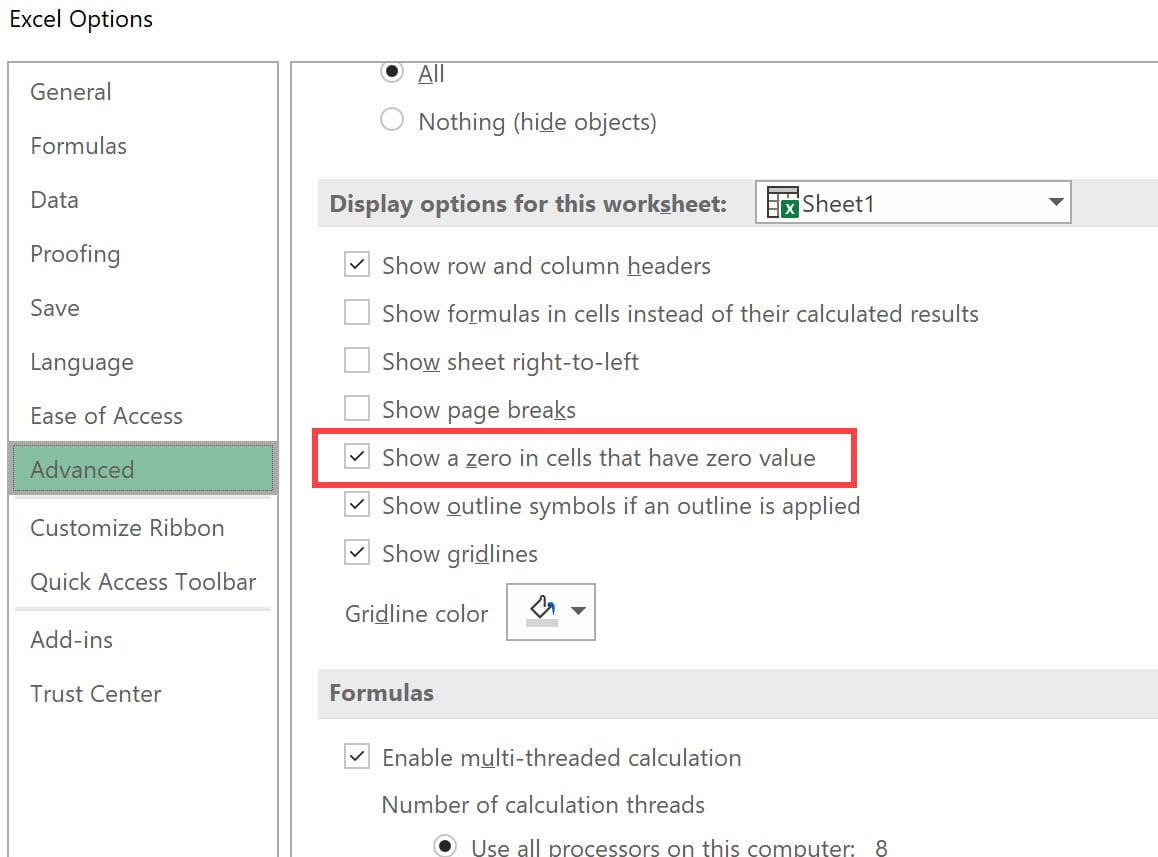Select the Data category
Image resolution: width=1158 pixels, height=857 pixels.
click(54, 199)
